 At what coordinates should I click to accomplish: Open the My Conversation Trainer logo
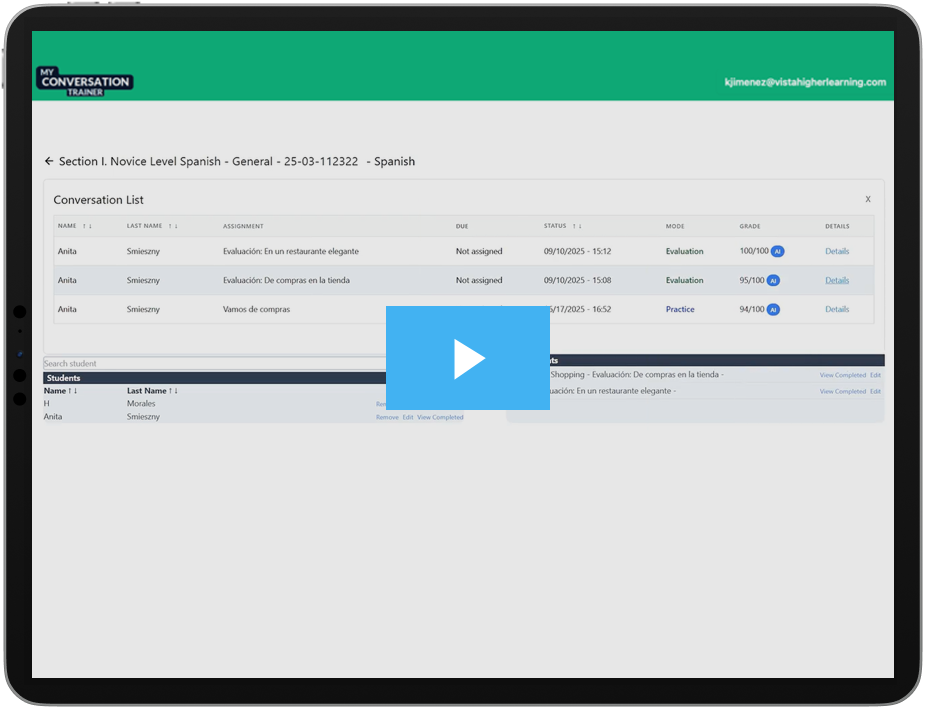tap(84, 80)
